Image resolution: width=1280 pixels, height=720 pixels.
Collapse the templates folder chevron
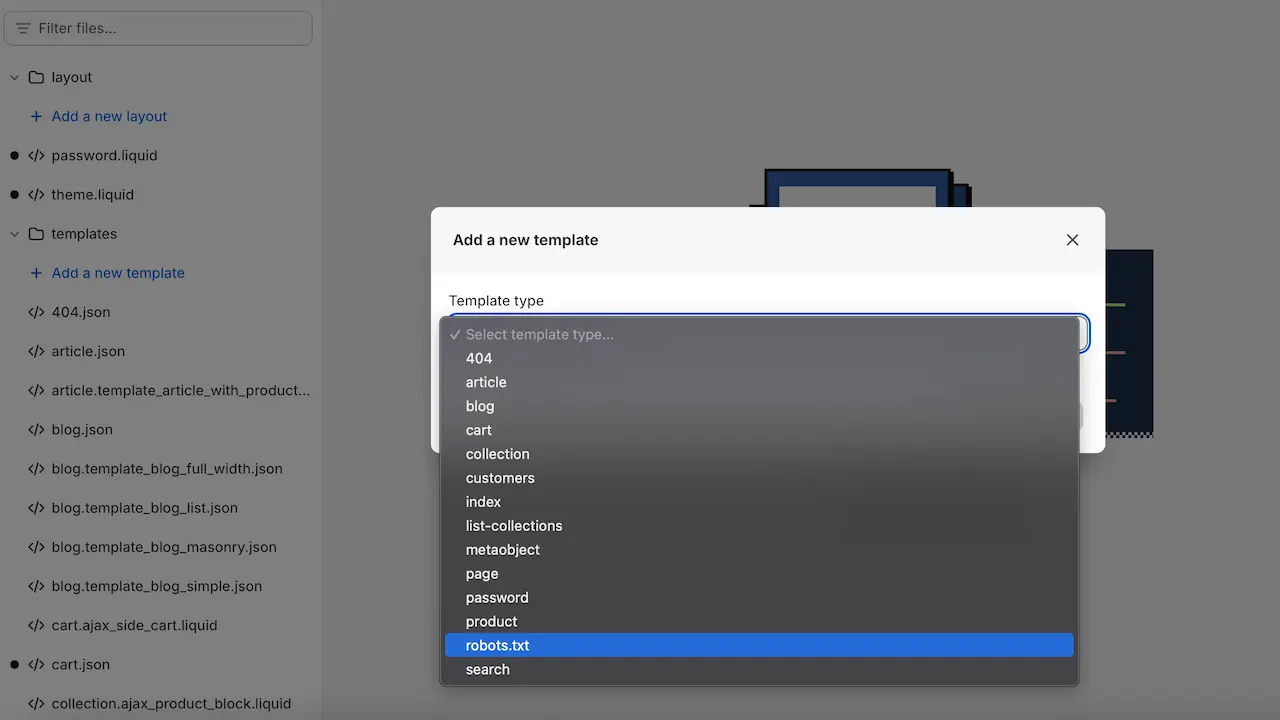(x=14, y=234)
